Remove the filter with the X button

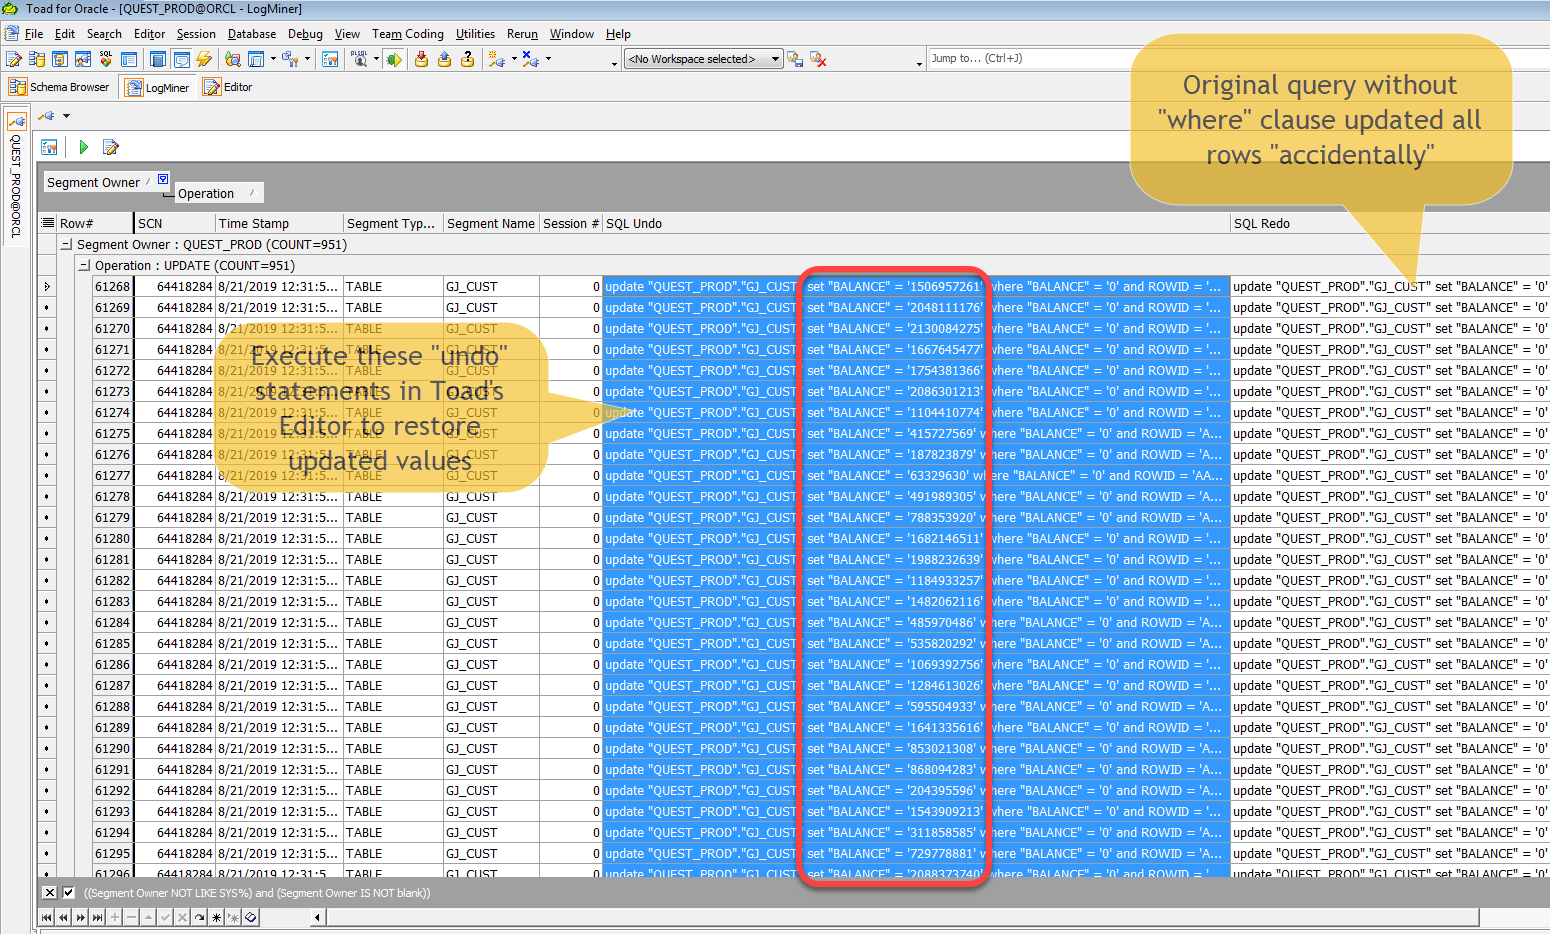click(x=50, y=893)
